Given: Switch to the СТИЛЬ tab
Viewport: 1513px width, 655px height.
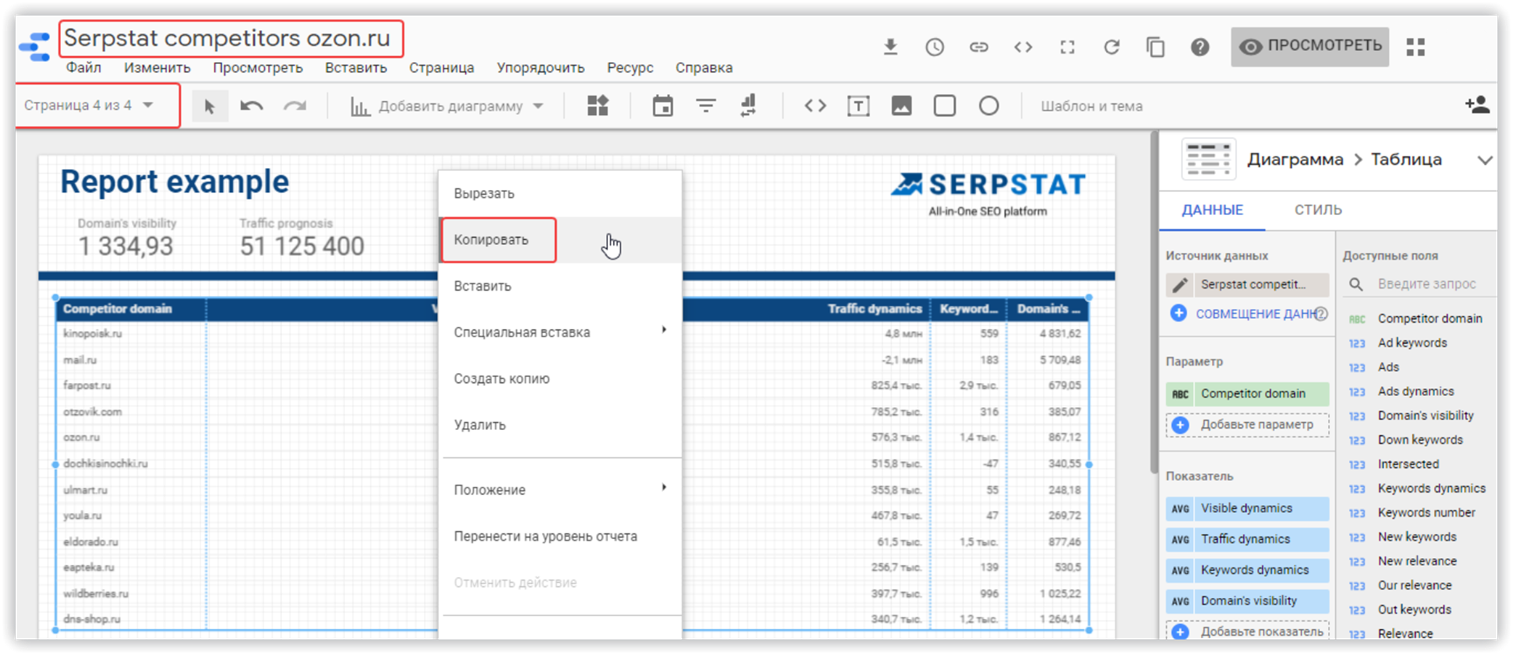Looking at the screenshot, I should click(1318, 210).
